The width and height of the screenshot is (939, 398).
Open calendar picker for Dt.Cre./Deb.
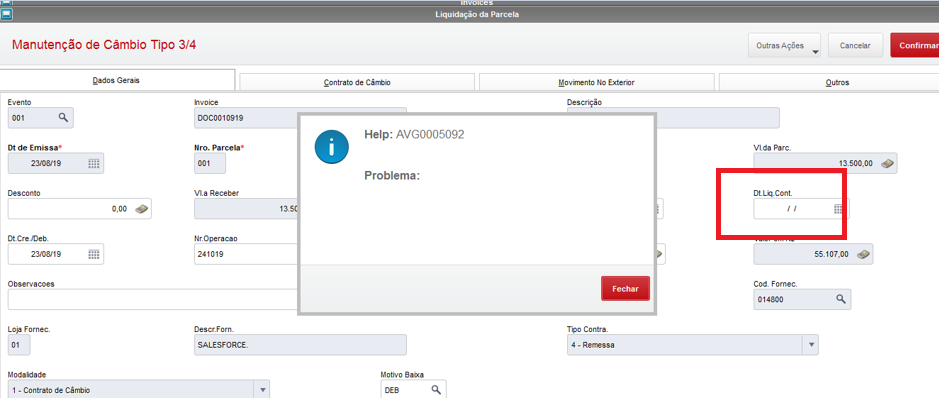click(x=94, y=254)
